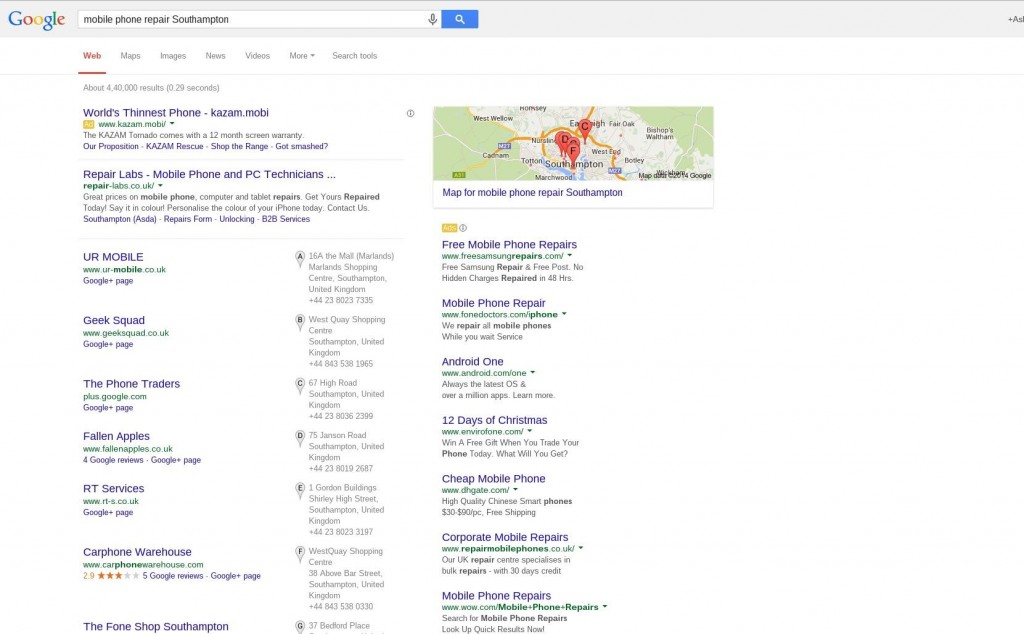
Task: Open dropdown arrow next to www.kazam.mobi URL
Action: [x=172, y=123]
